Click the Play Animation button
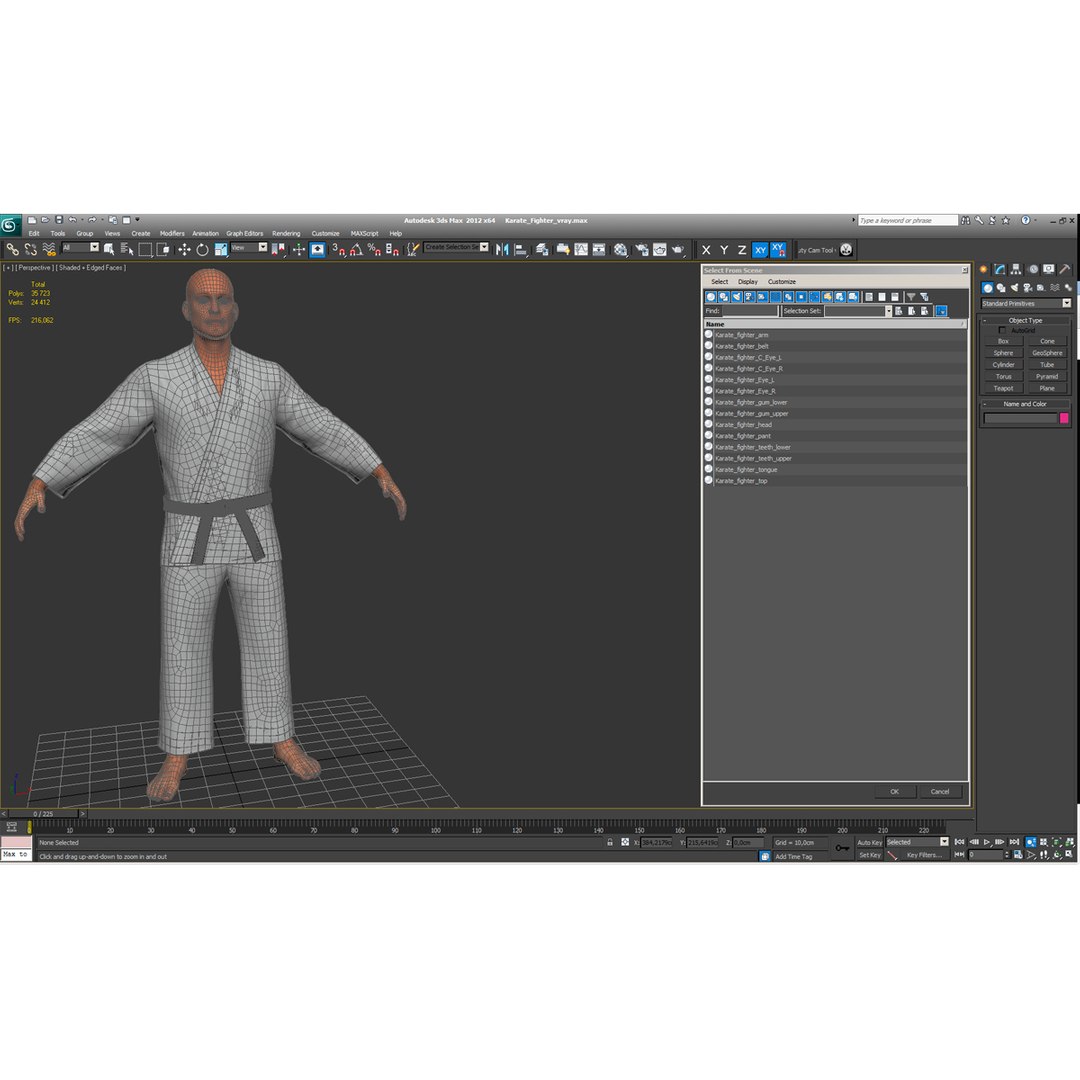 pos(987,842)
